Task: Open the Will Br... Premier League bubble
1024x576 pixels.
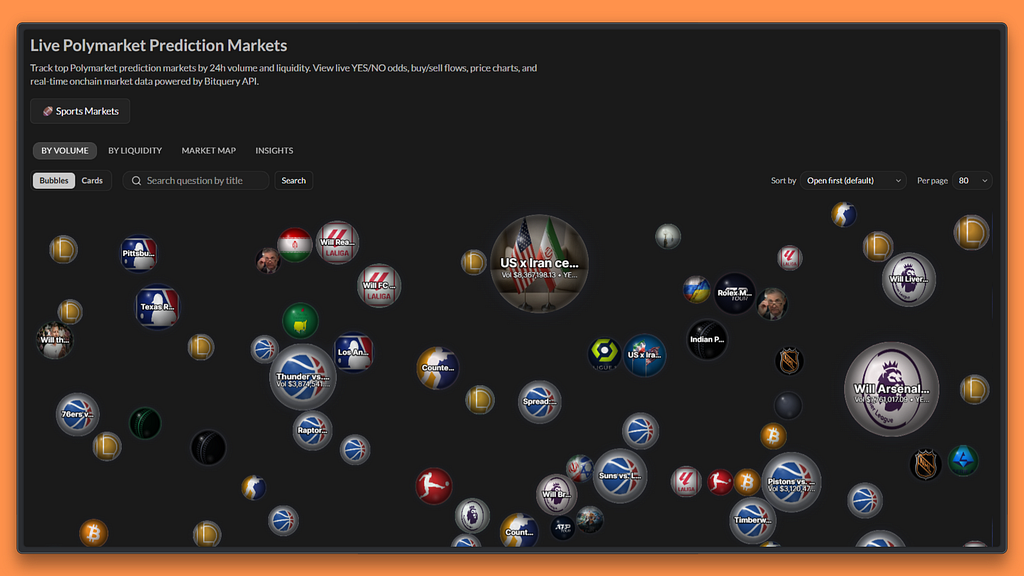Action: click(x=556, y=494)
